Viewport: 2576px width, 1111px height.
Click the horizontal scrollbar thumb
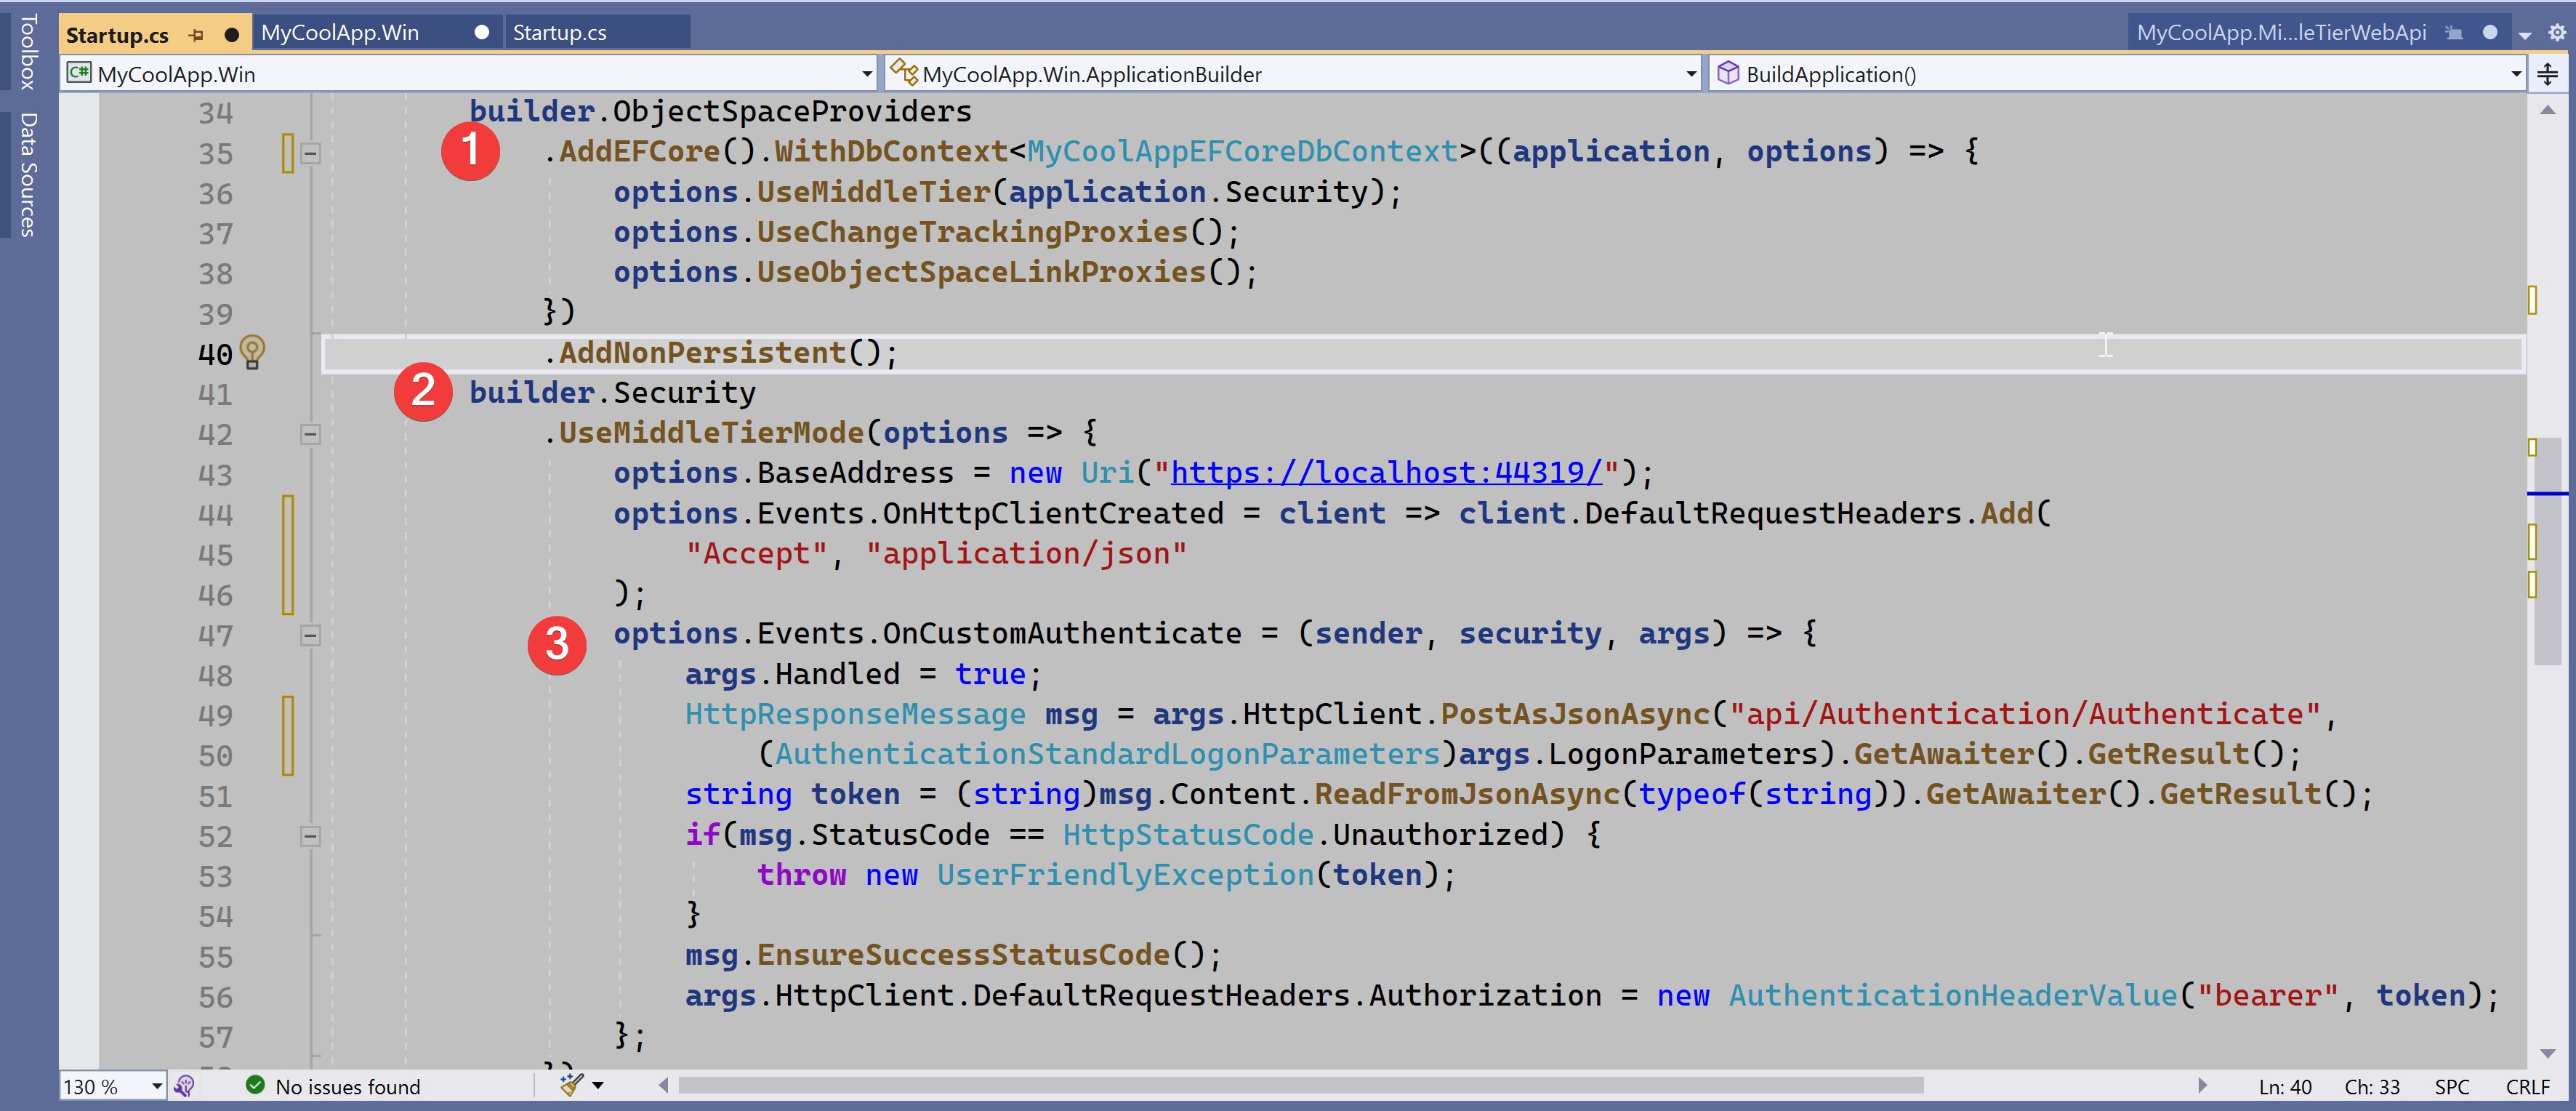[1300, 1085]
